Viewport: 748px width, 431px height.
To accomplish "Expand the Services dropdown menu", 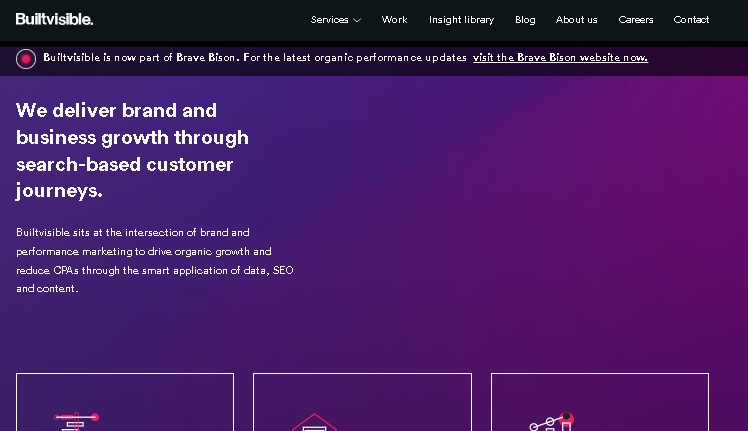I will pos(335,20).
